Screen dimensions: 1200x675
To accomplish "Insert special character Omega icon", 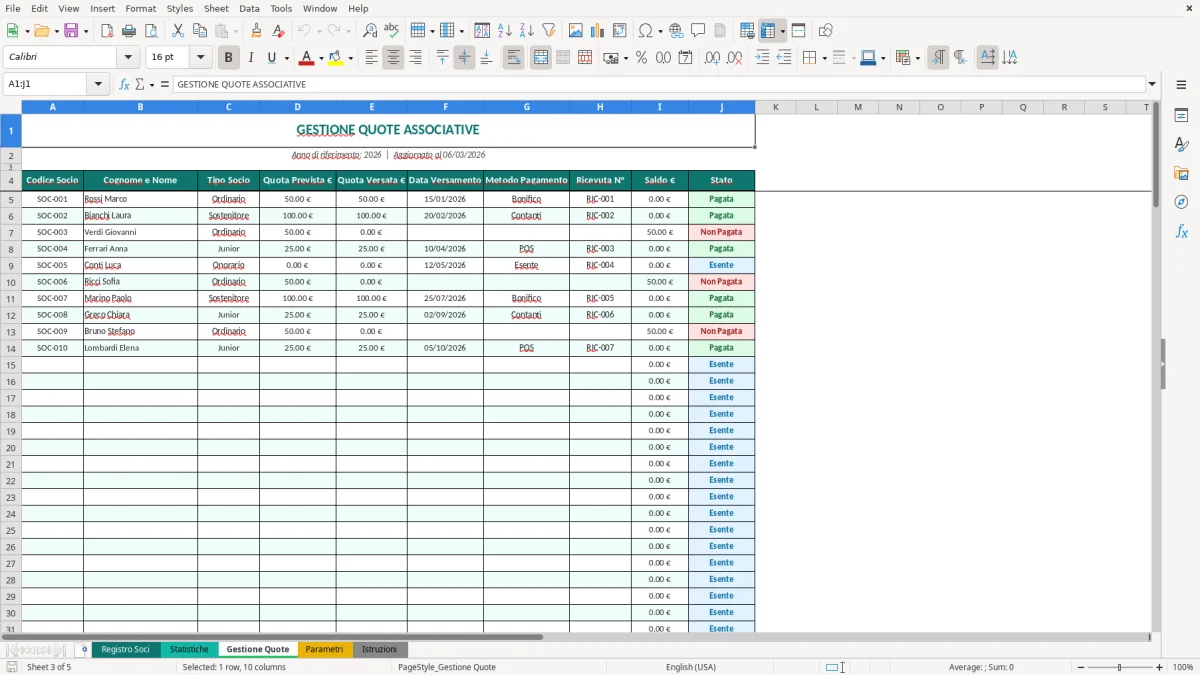I will [x=645, y=31].
